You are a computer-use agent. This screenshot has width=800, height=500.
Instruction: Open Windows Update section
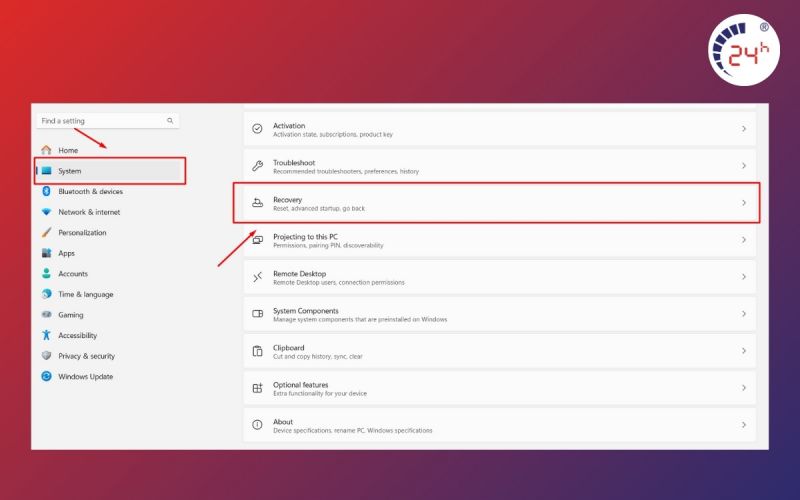point(86,377)
